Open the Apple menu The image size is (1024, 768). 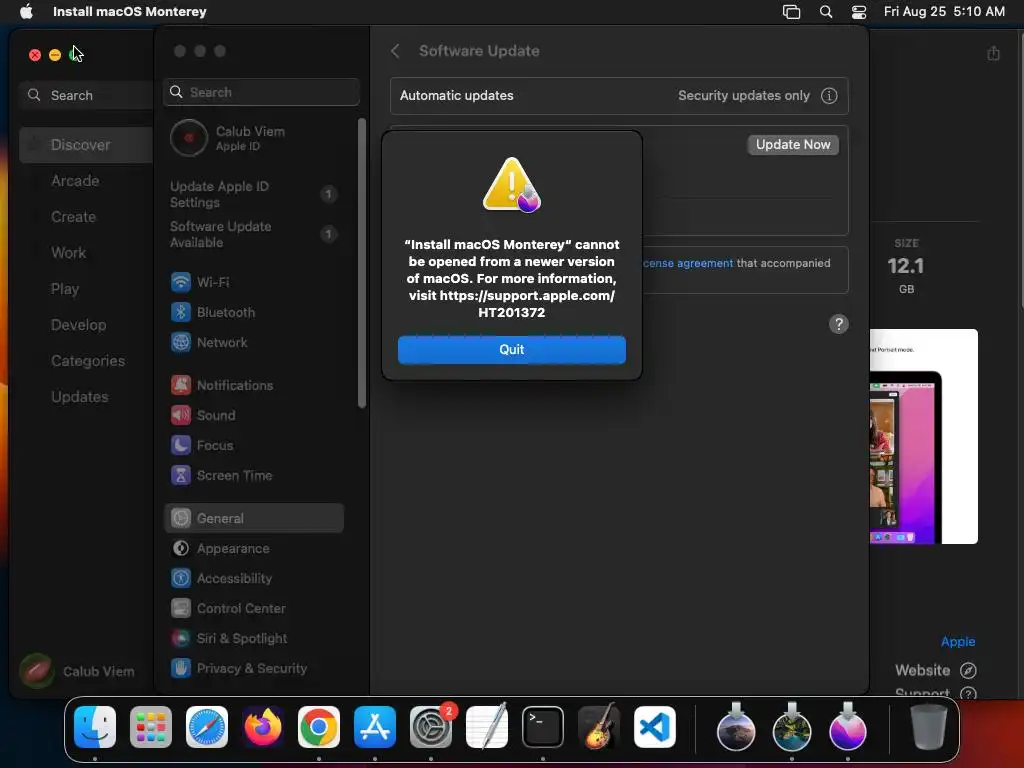[26, 11]
